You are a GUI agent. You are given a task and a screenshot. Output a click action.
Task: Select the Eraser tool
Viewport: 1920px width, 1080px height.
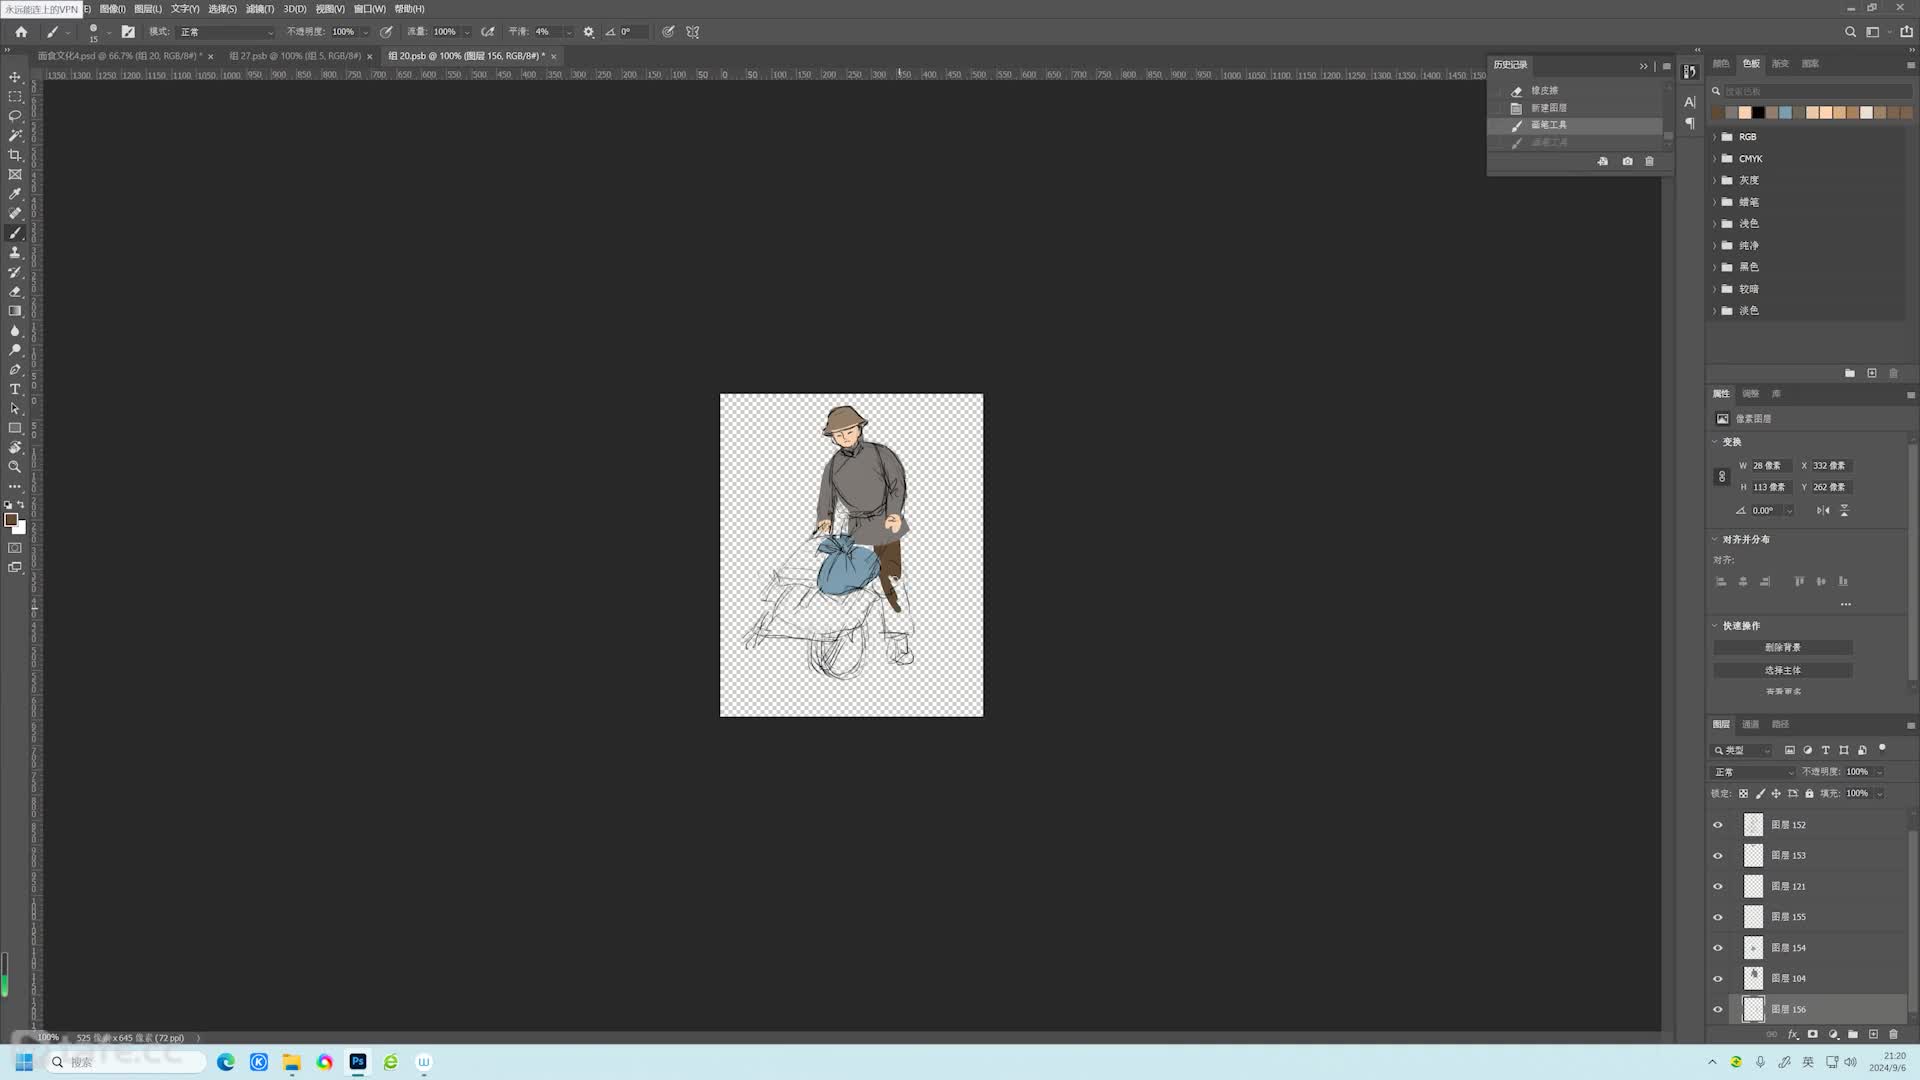(x=15, y=291)
